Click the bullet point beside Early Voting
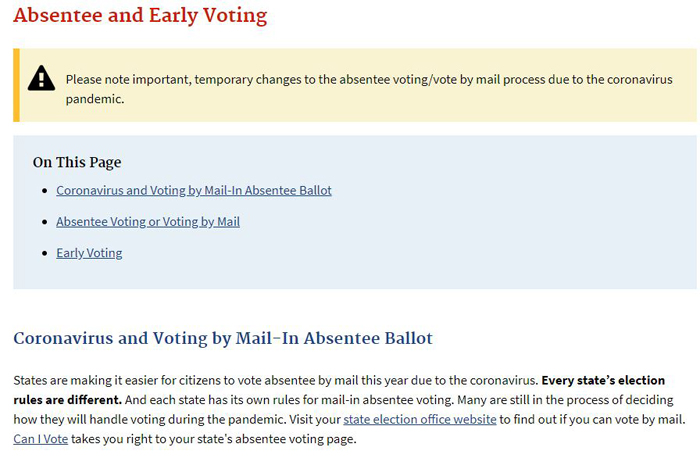Viewport: 700px width, 458px height. [x=45, y=253]
